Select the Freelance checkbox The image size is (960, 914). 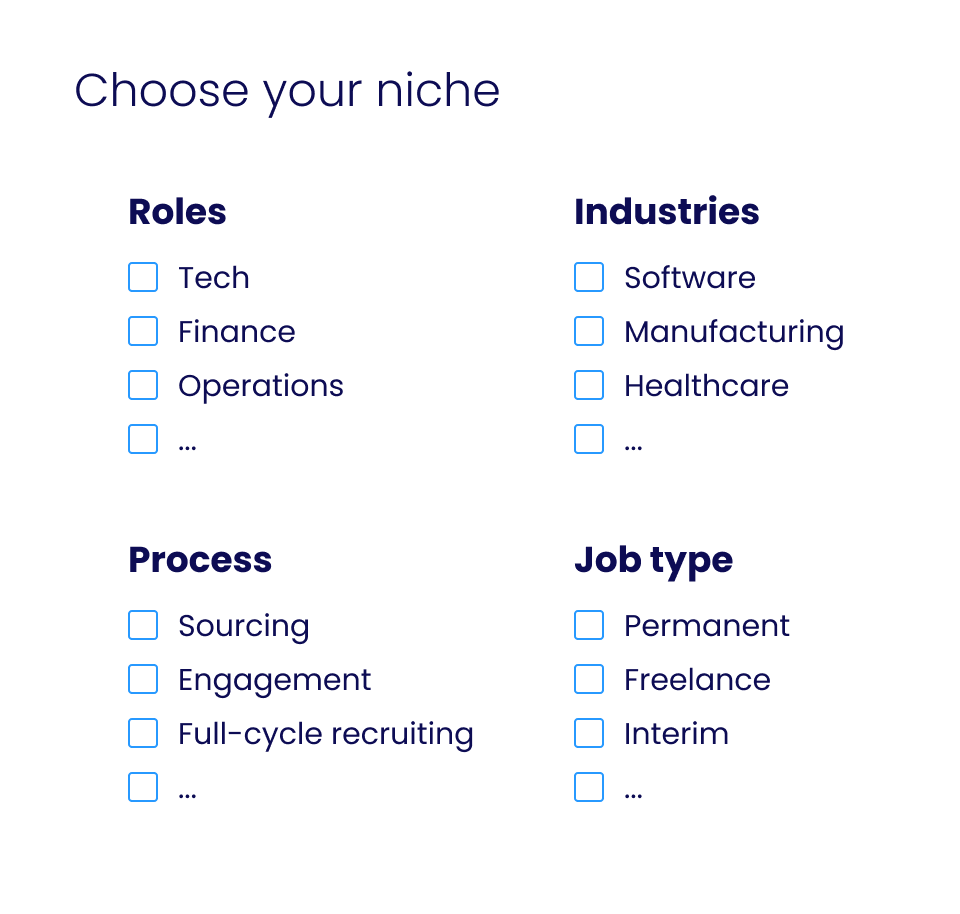tap(589, 679)
